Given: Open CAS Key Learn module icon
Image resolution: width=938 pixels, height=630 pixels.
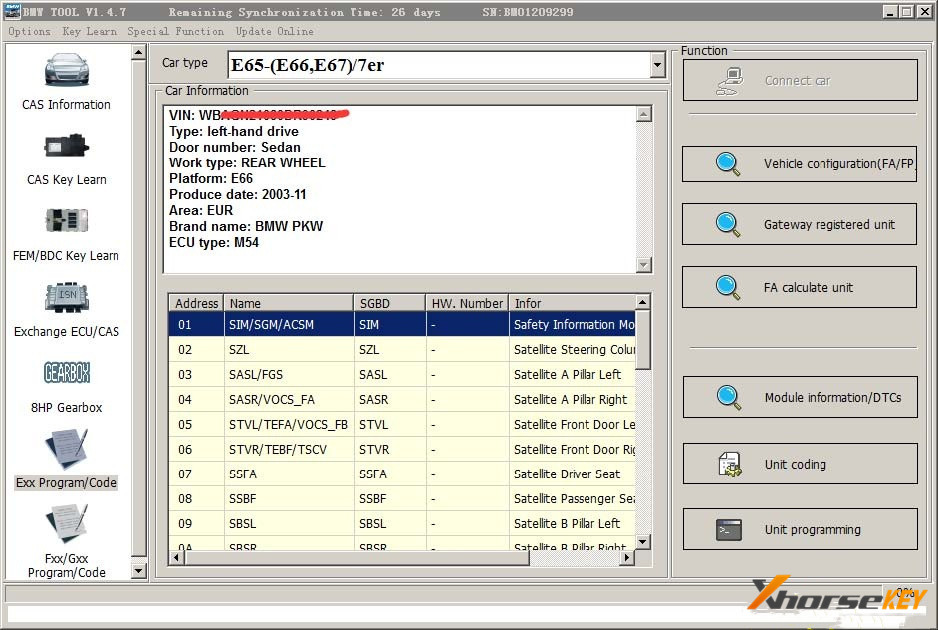Looking at the screenshot, I should pos(66,146).
